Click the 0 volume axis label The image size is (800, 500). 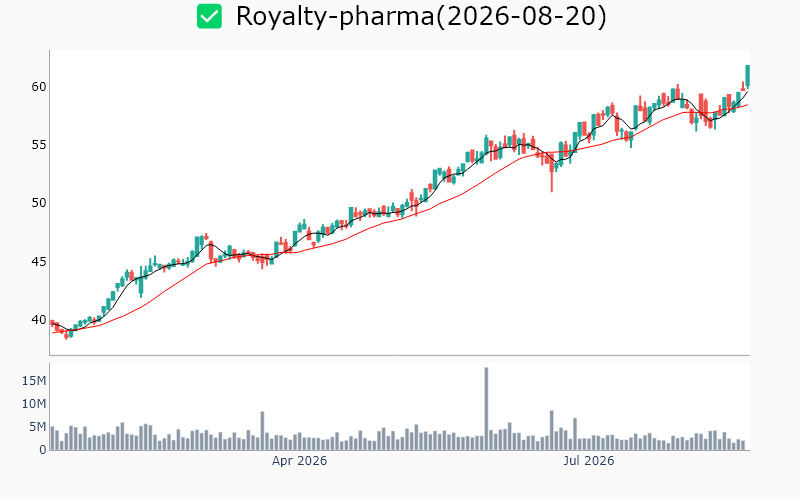click(43, 449)
